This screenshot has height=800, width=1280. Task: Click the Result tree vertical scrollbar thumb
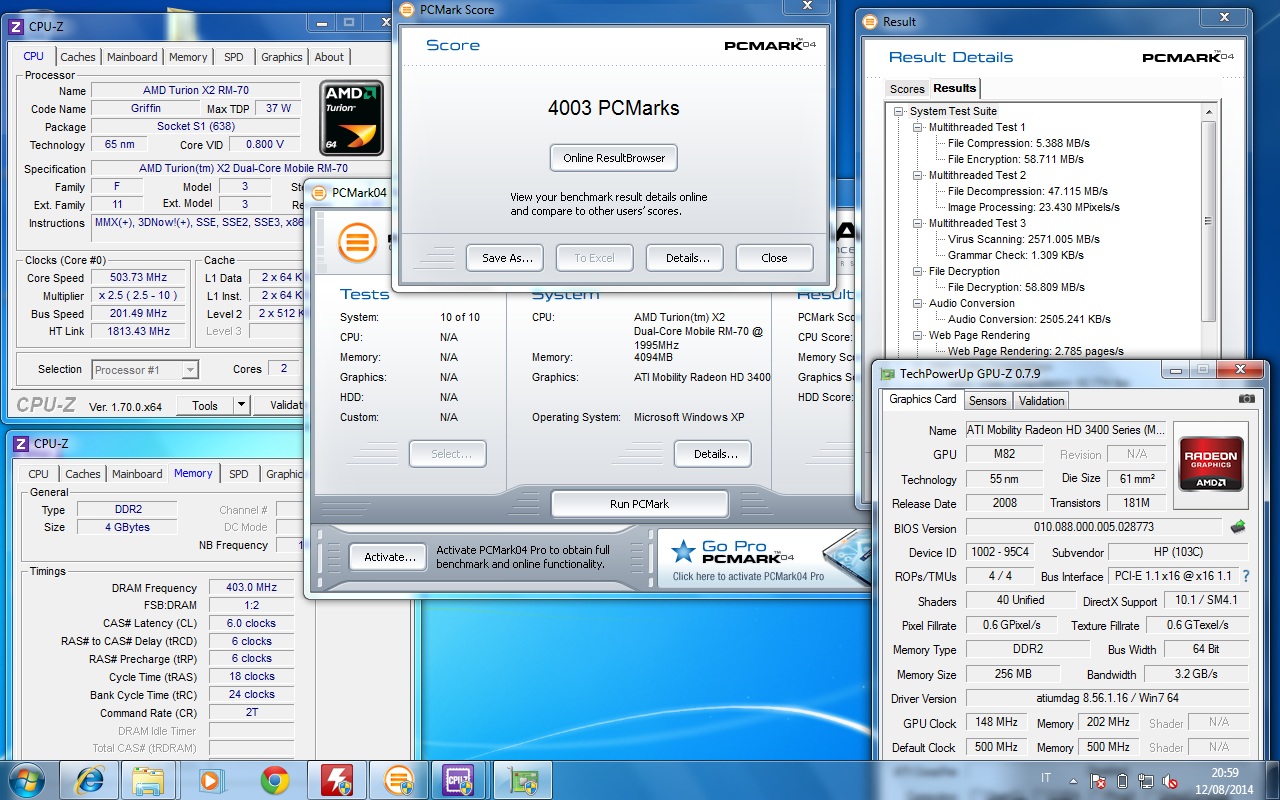point(1209,220)
